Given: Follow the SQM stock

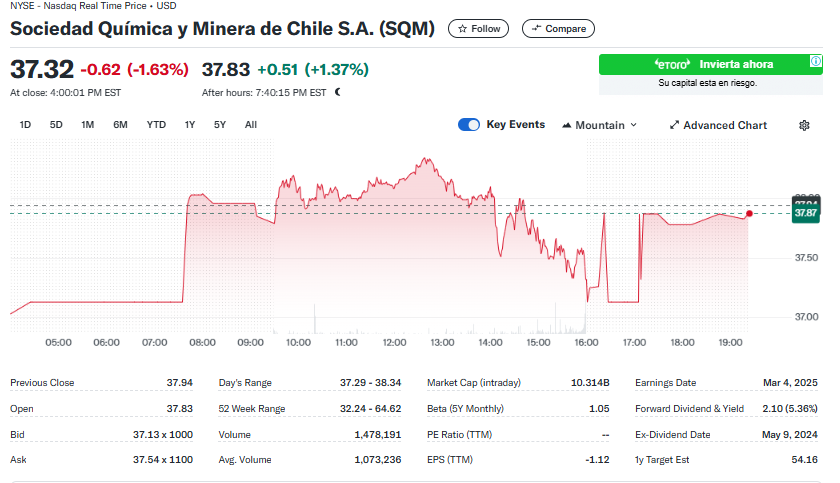Looking at the screenshot, I should click(478, 29).
